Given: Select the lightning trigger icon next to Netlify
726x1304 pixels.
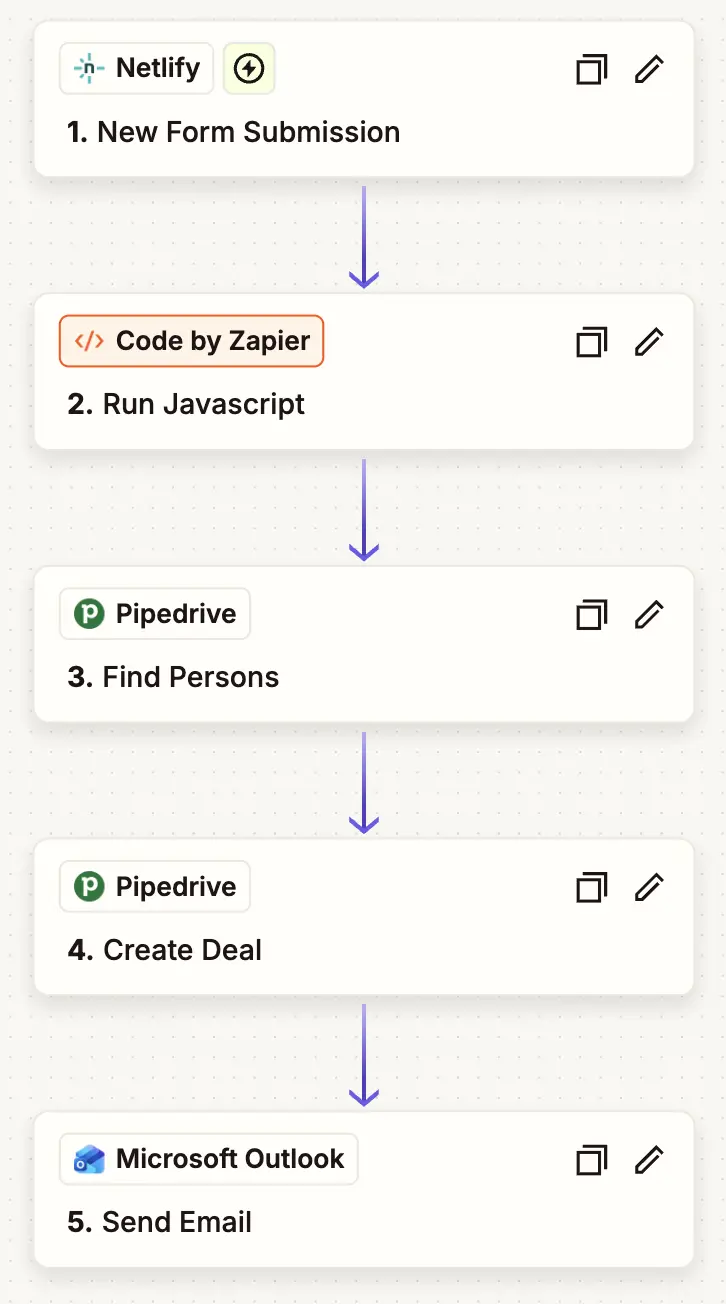Looking at the screenshot, I should click(x=248, y=68).
